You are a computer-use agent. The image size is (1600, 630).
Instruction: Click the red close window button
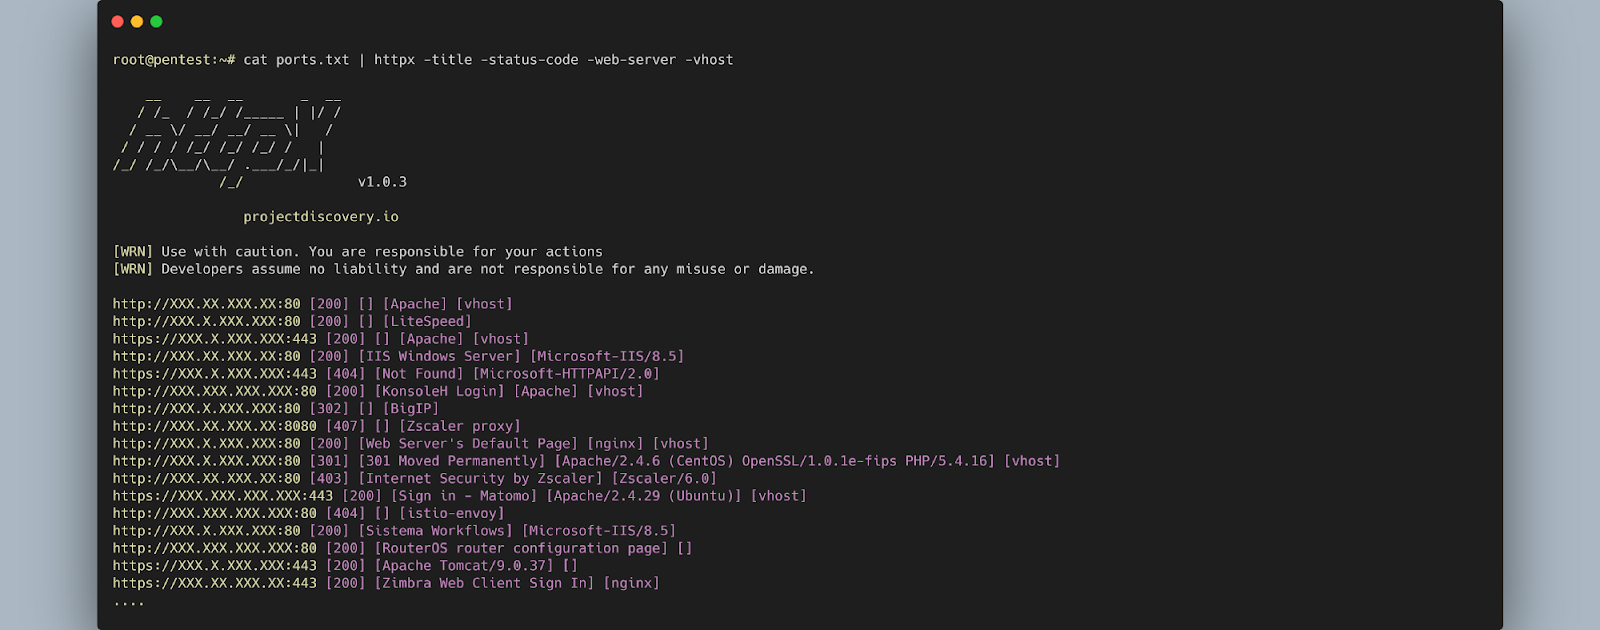(118, 21)
